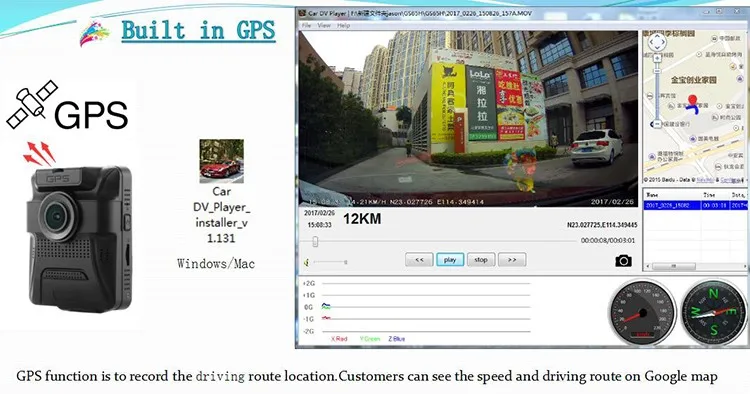Open the View menu
This screenshot has width=750, height=394.
pos(324,25)
